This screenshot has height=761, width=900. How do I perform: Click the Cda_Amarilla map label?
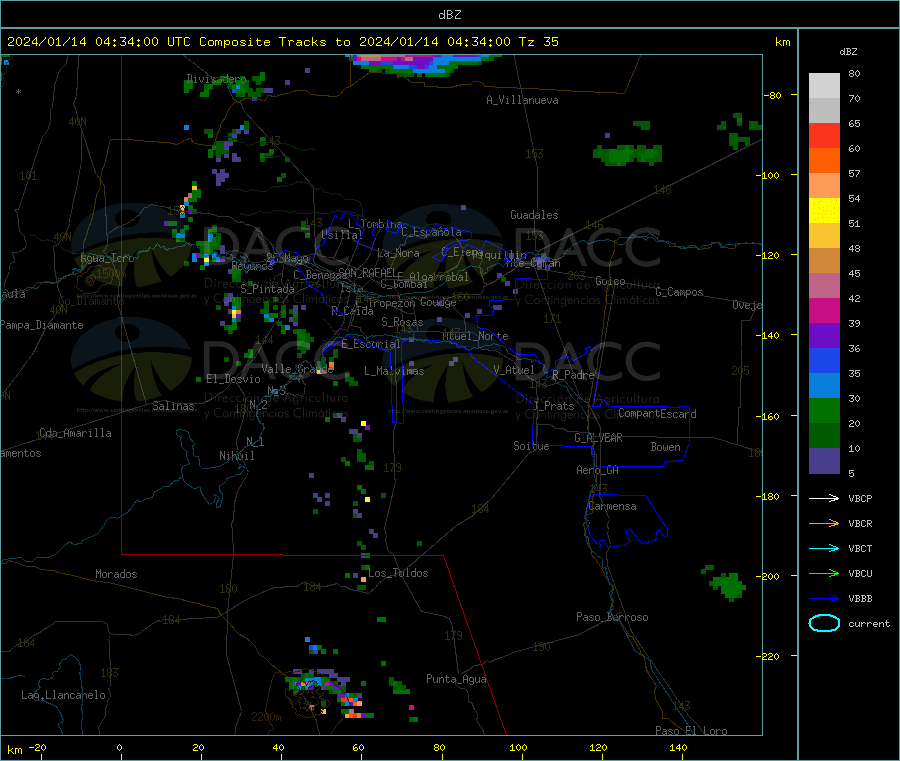(75, 433)
